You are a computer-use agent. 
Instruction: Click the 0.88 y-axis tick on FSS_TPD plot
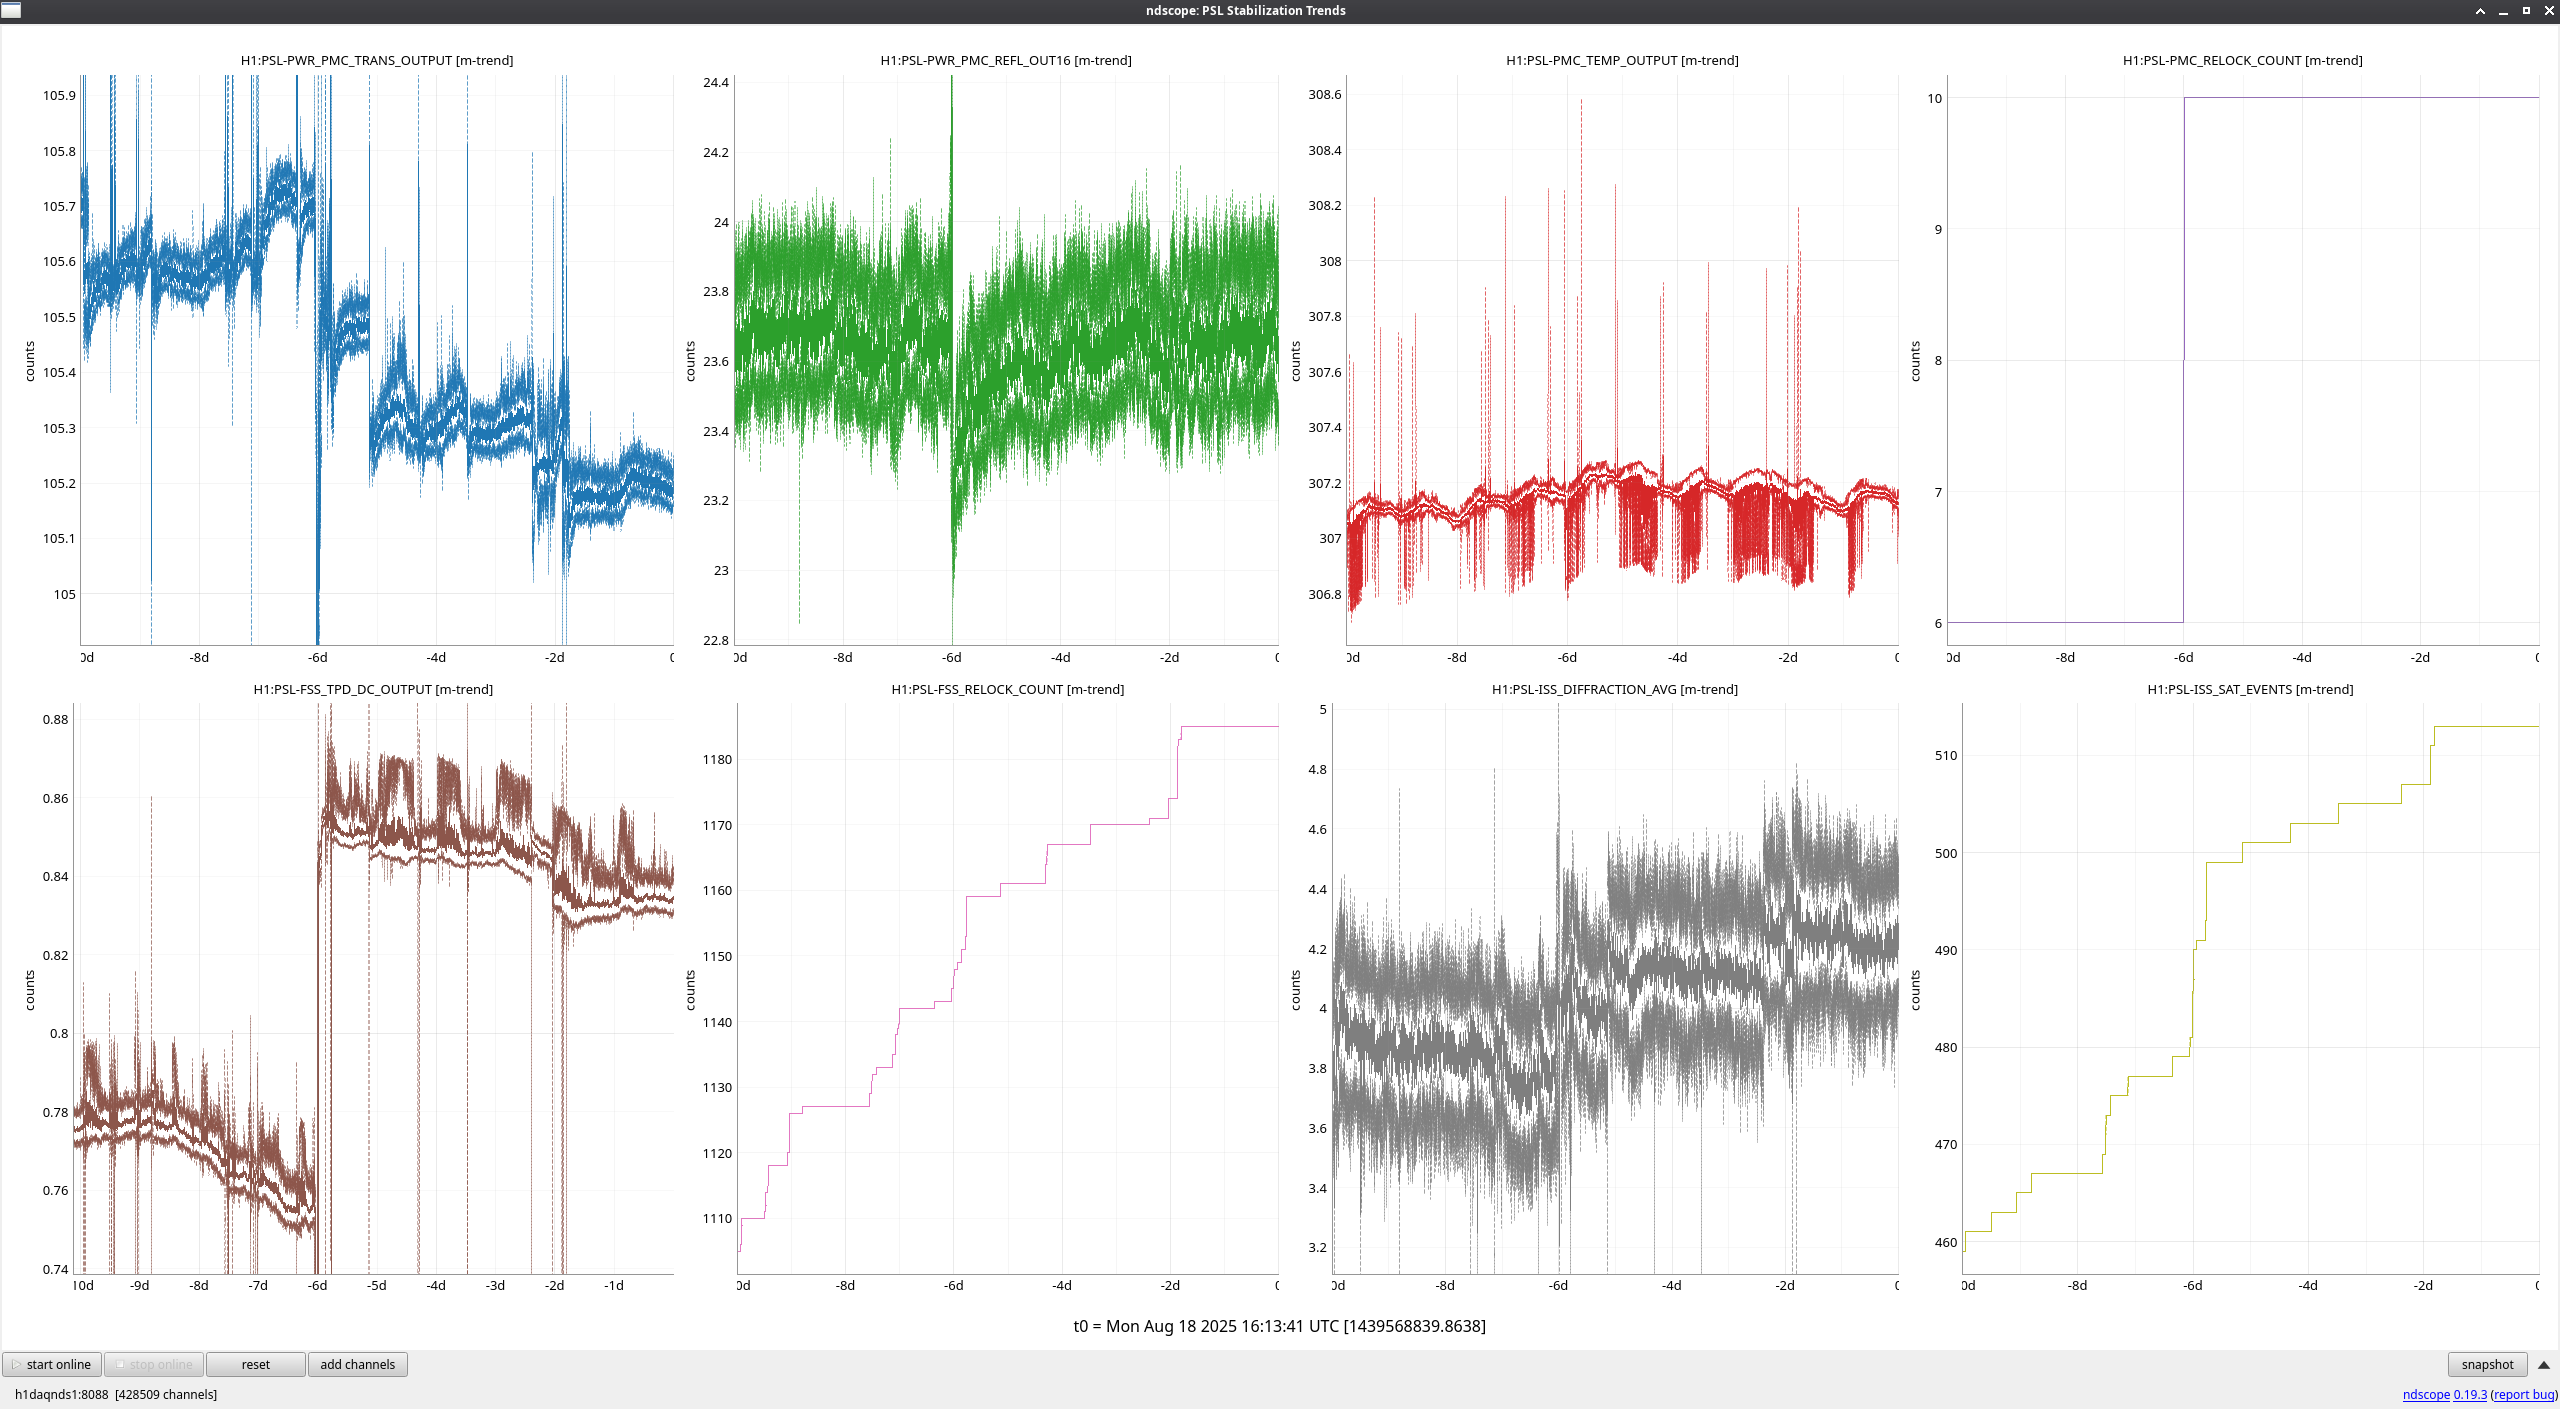coord(56,719)
